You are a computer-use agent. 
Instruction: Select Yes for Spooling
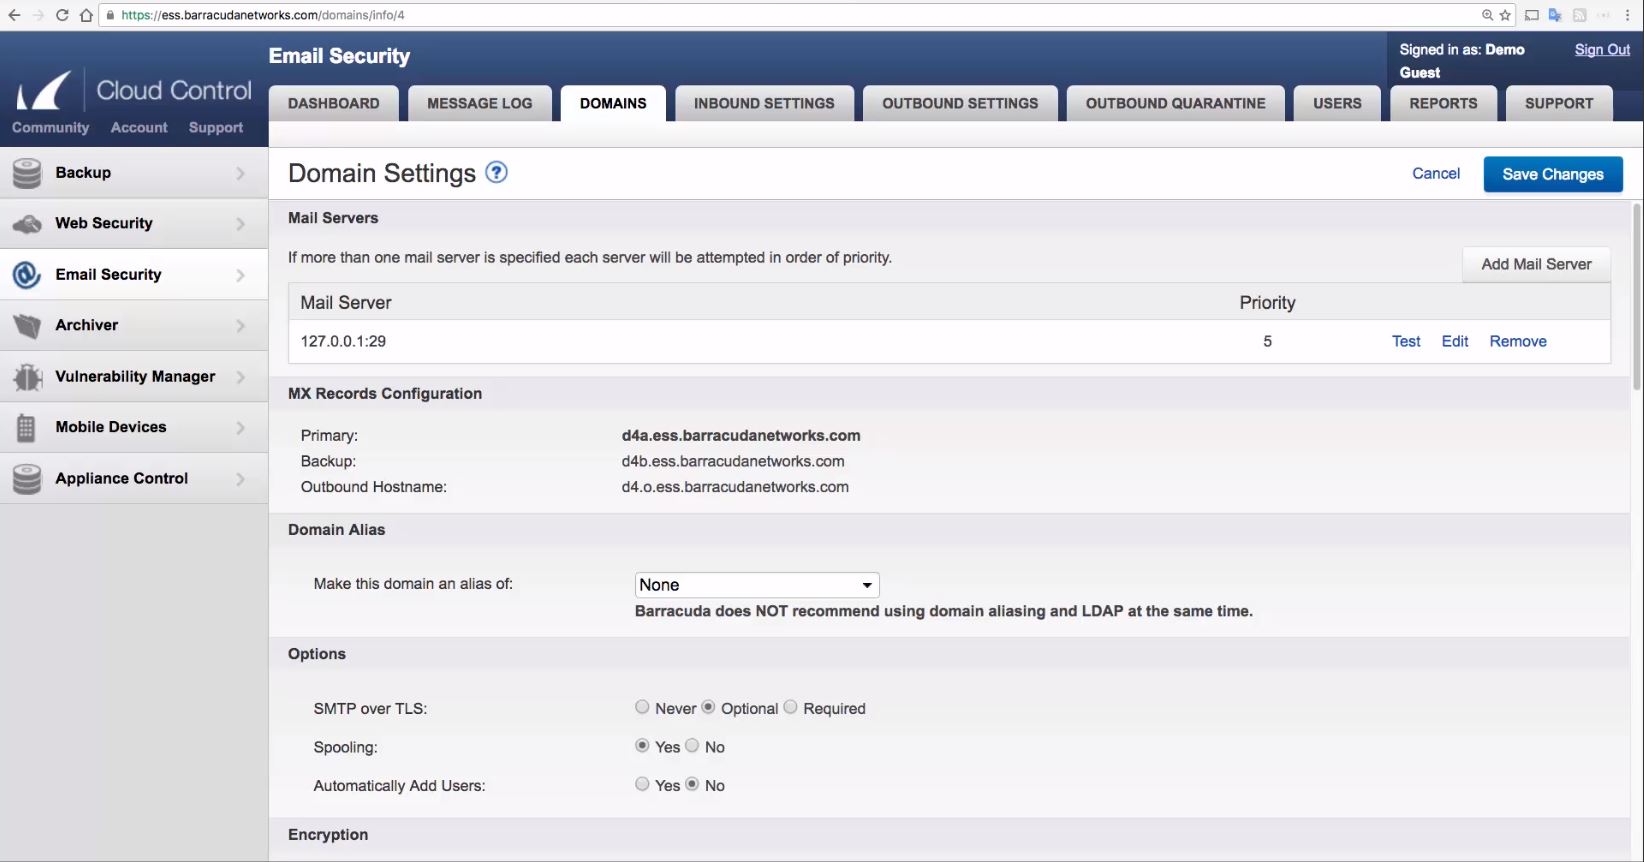coord(642,745)
